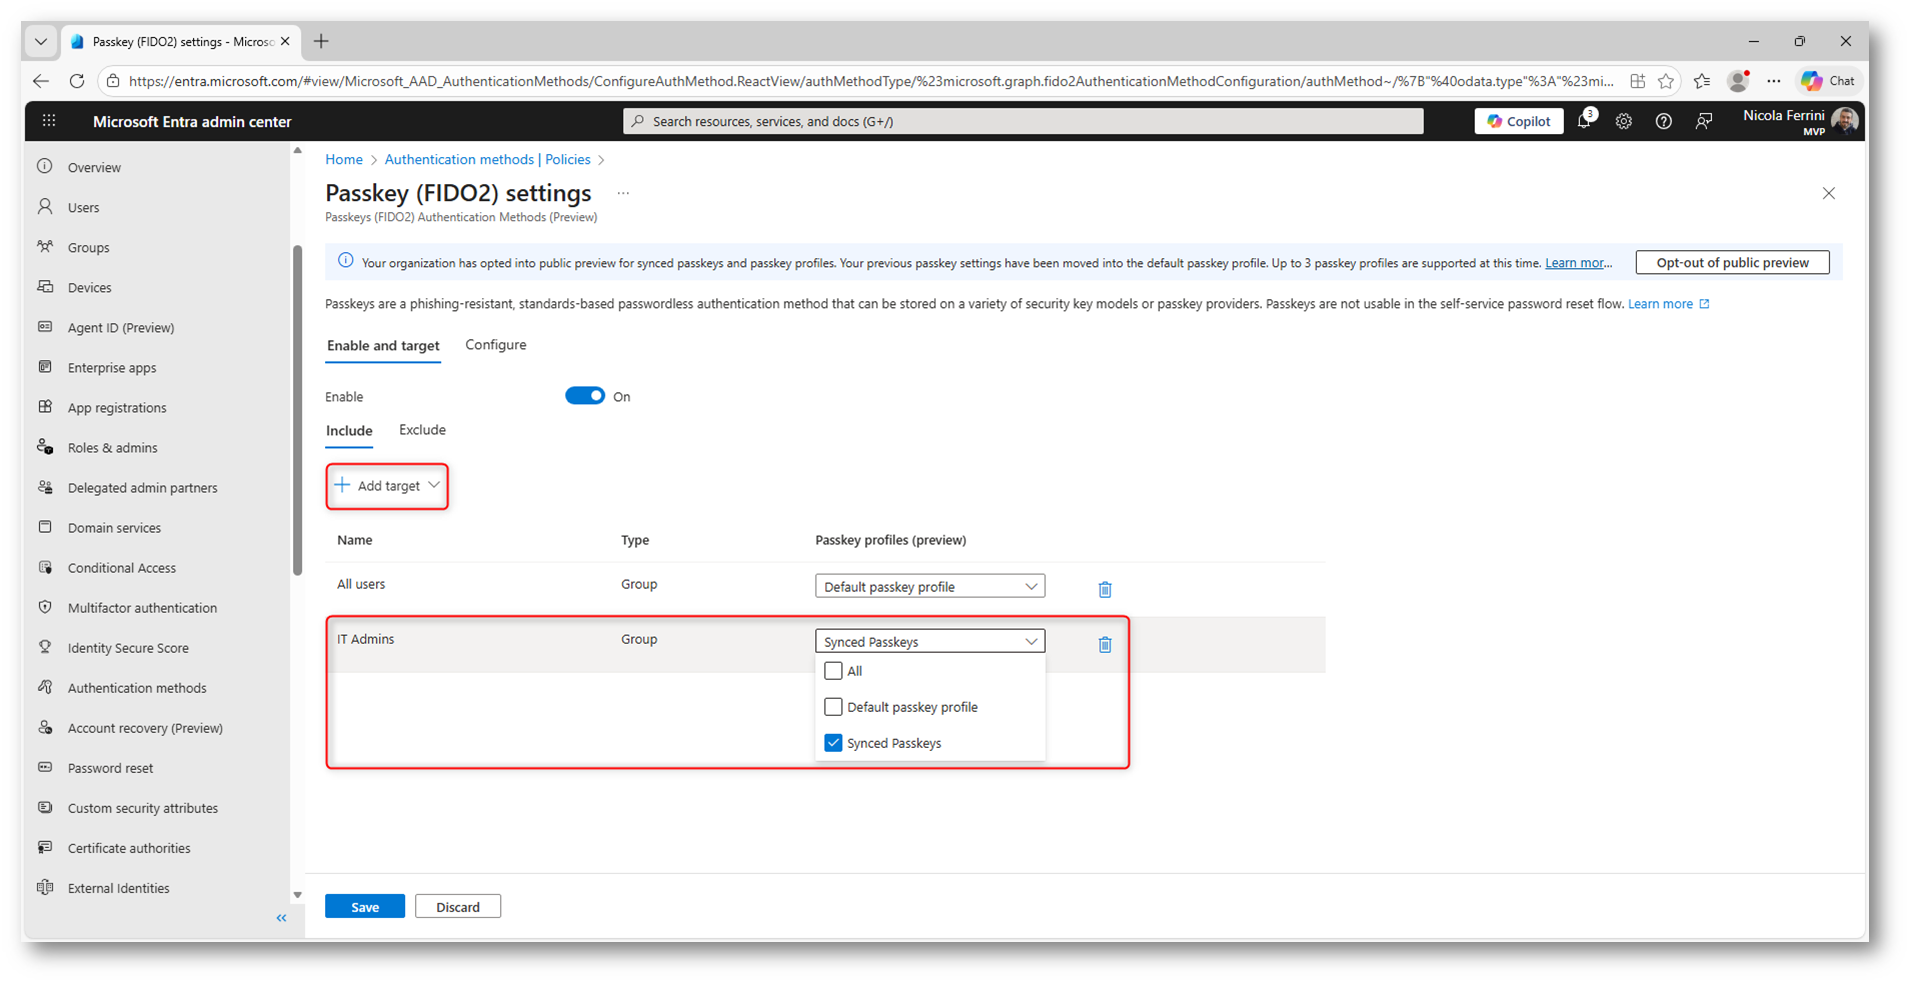Click the search resources input field
The width and height of the screenshot is (1911, 984).
1022,121
